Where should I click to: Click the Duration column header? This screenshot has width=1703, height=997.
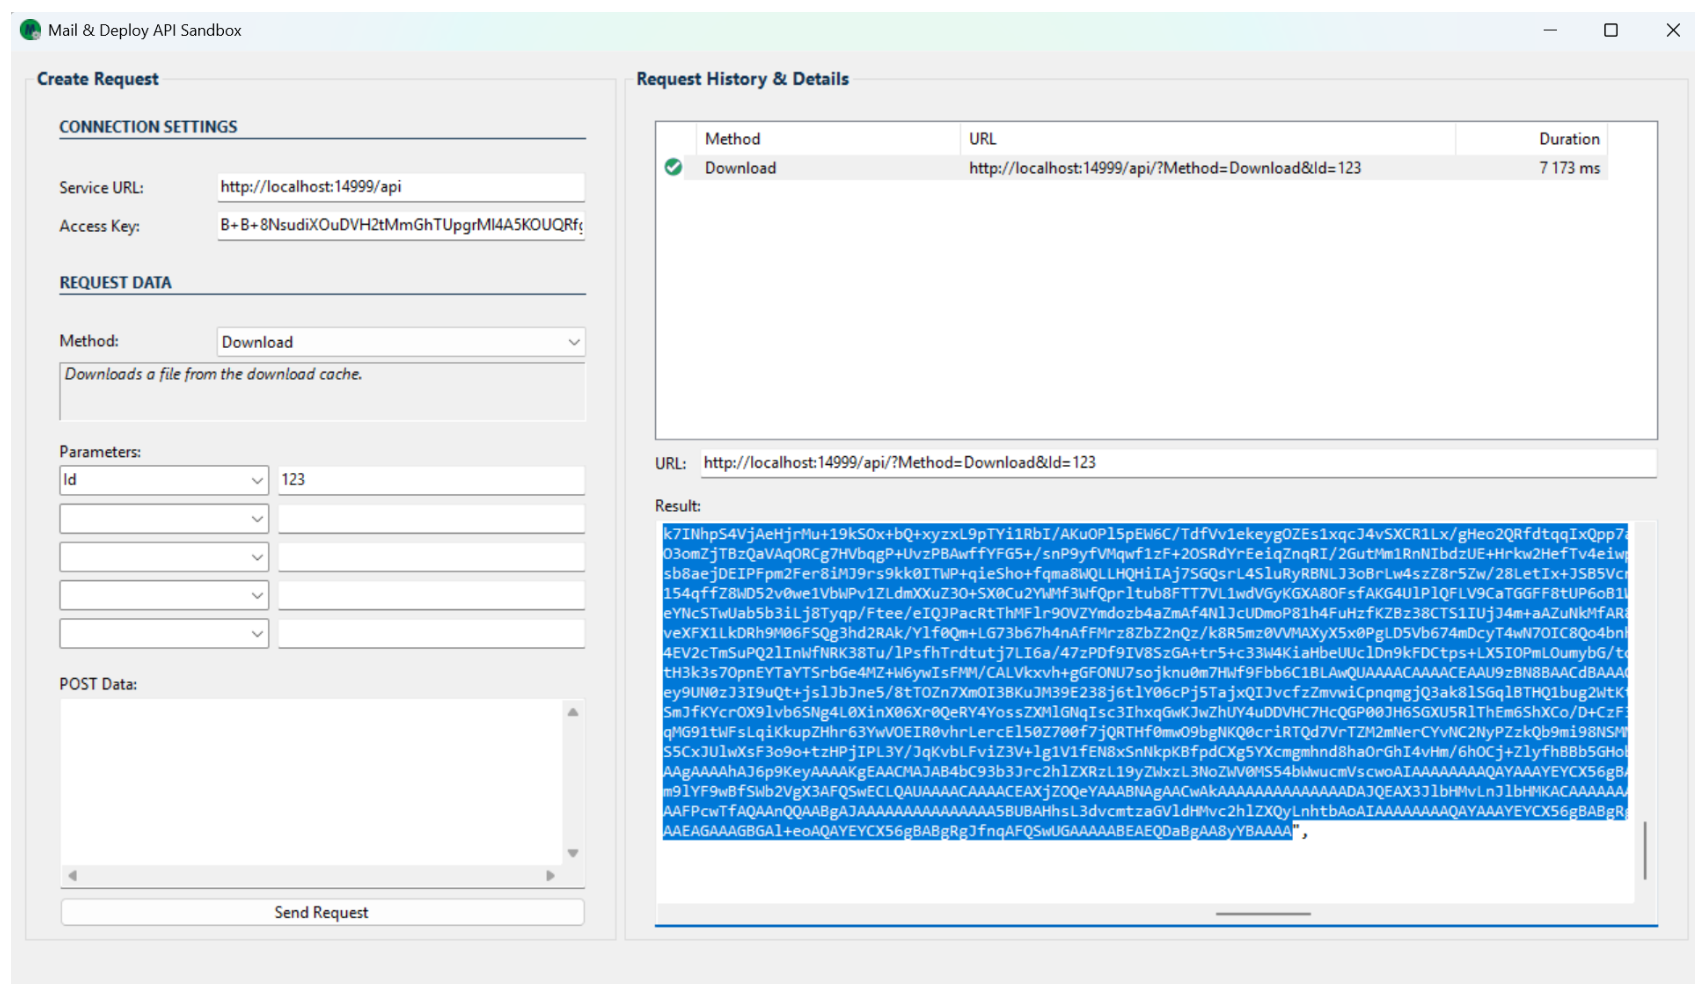(1568, 139)
